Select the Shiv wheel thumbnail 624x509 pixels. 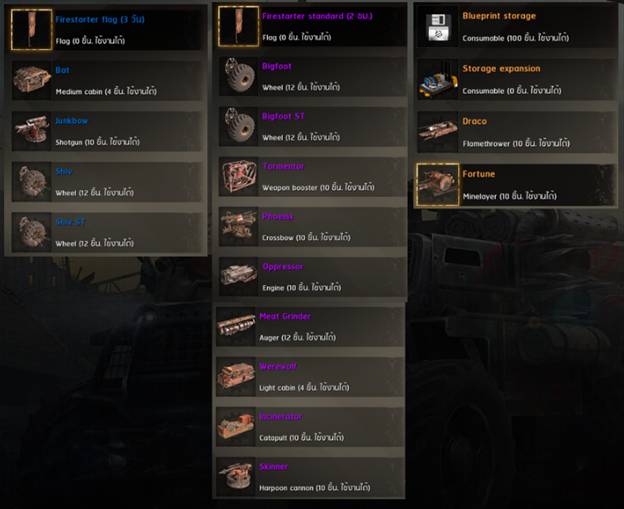[x=32, y=181]
